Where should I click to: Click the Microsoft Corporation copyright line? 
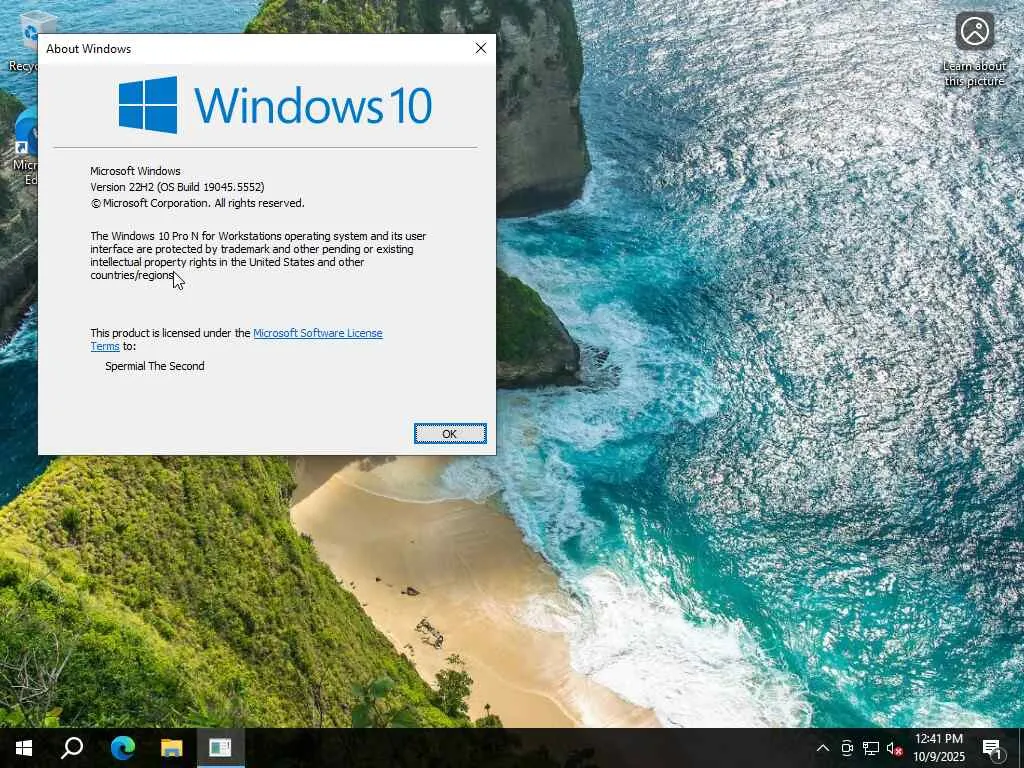[197, 203]
